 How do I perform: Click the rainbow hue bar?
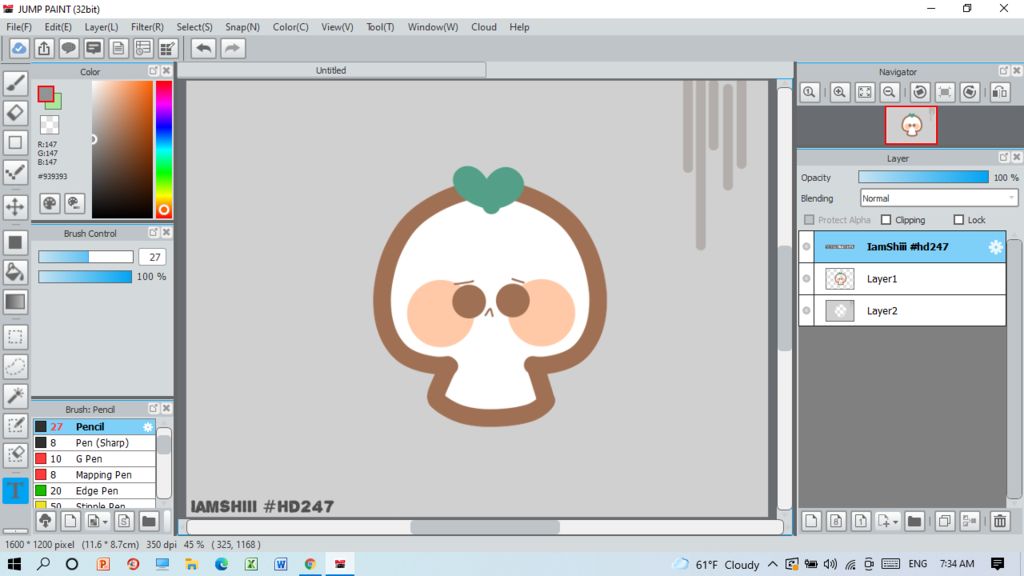coord(163,149)
